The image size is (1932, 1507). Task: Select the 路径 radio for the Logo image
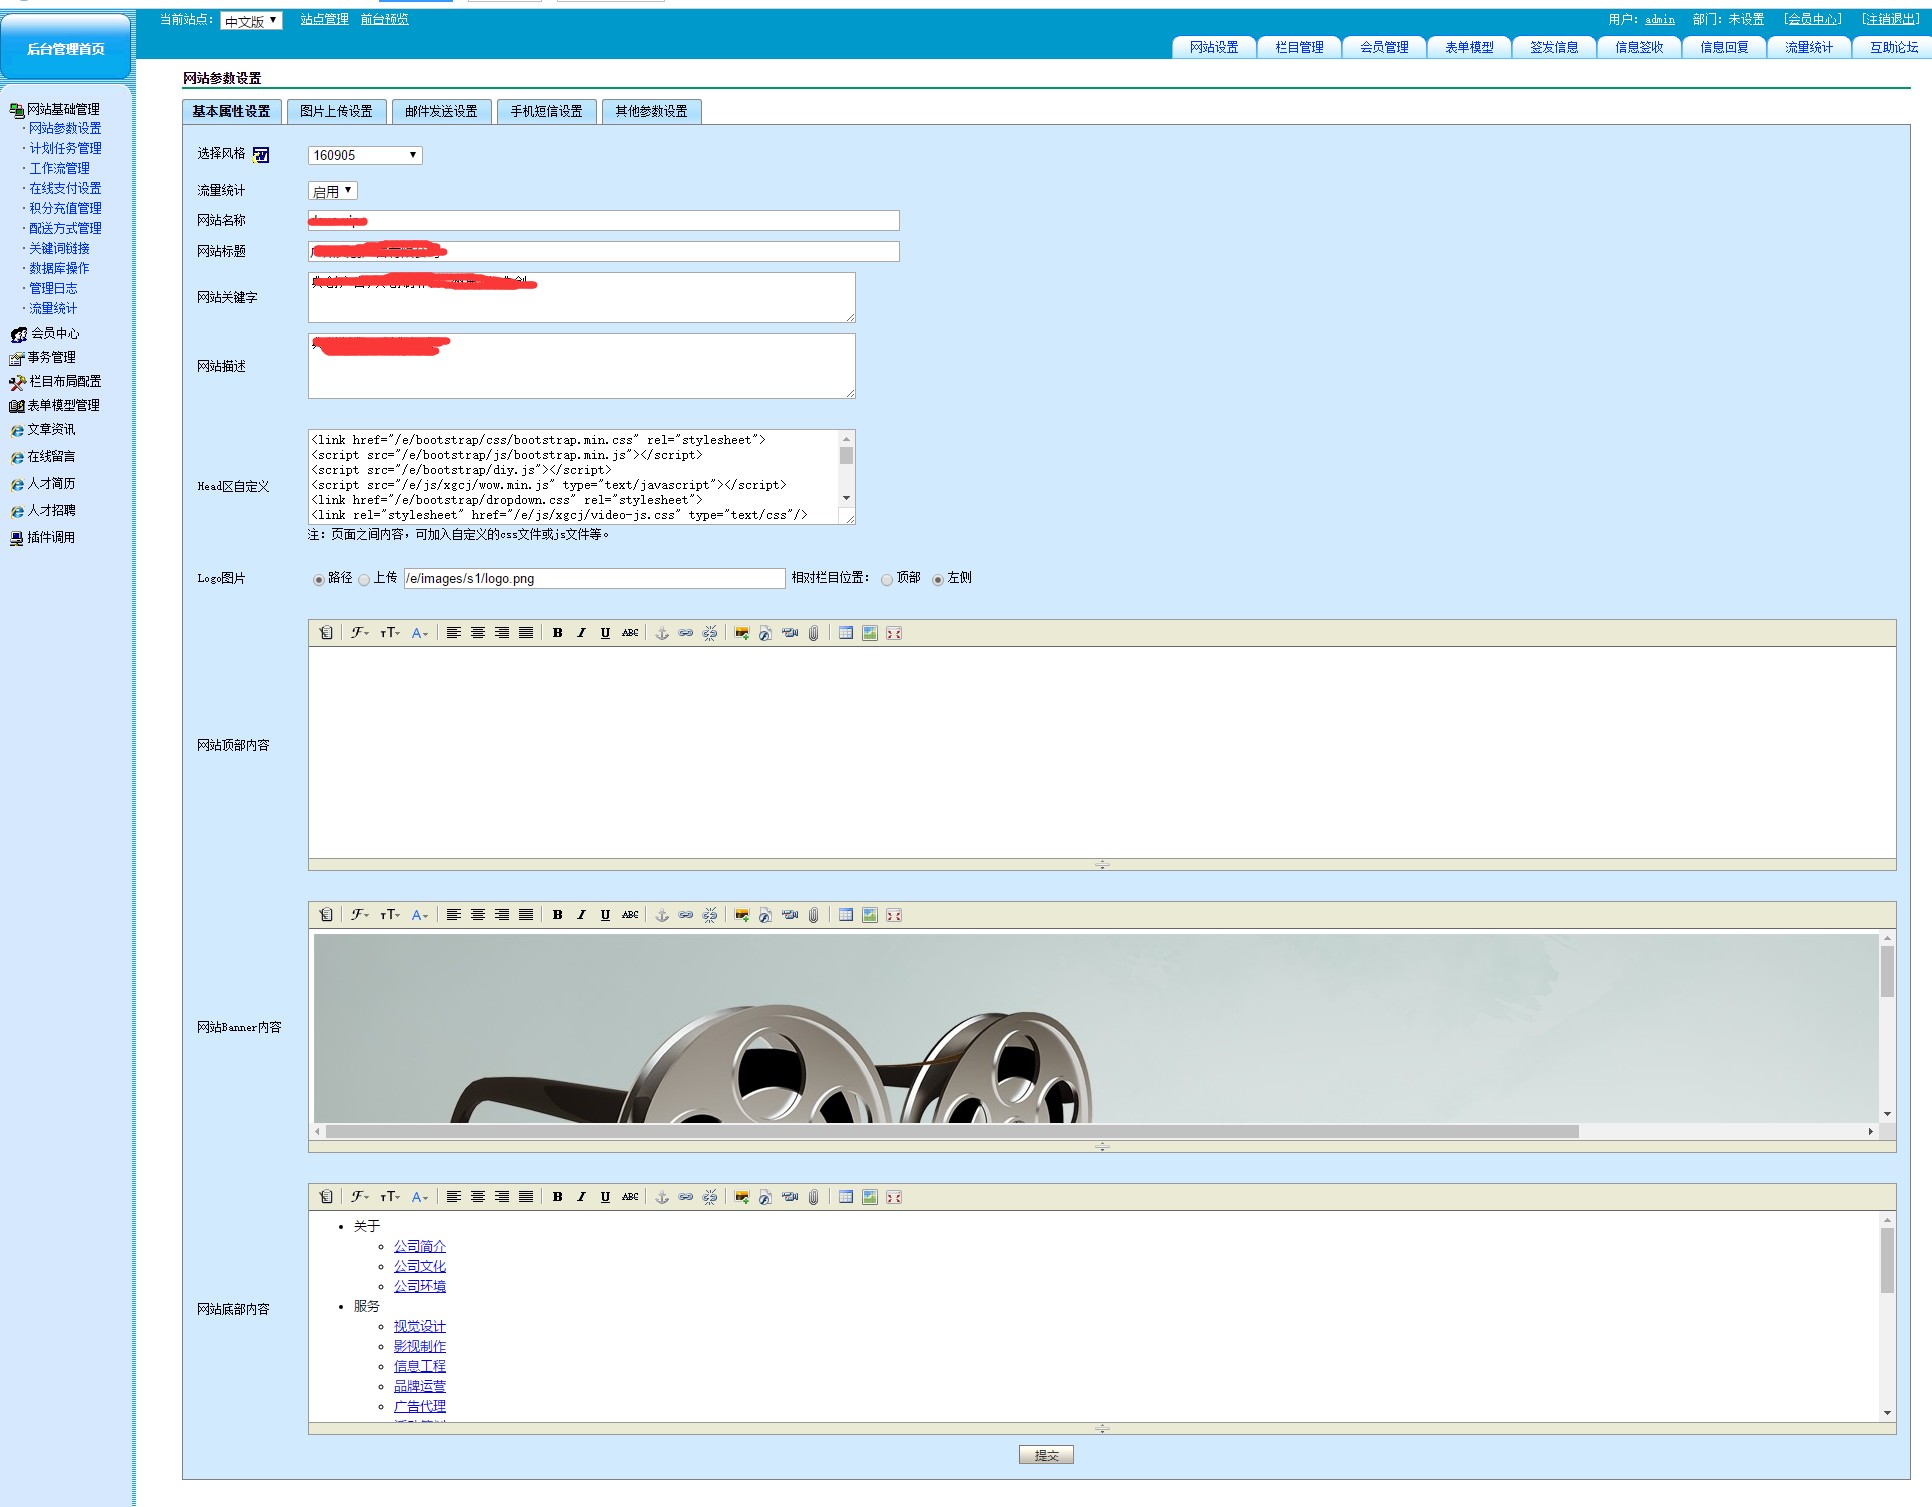tap(319, 580)
